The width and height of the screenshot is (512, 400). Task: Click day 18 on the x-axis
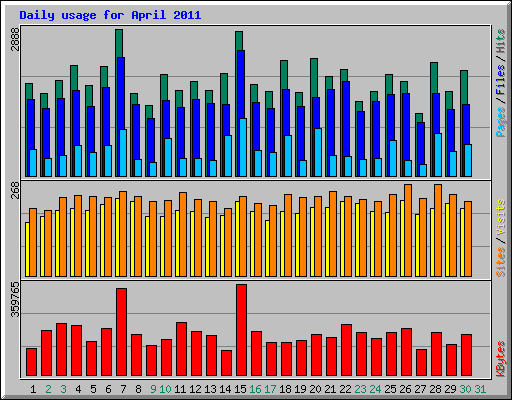[285, 389]
